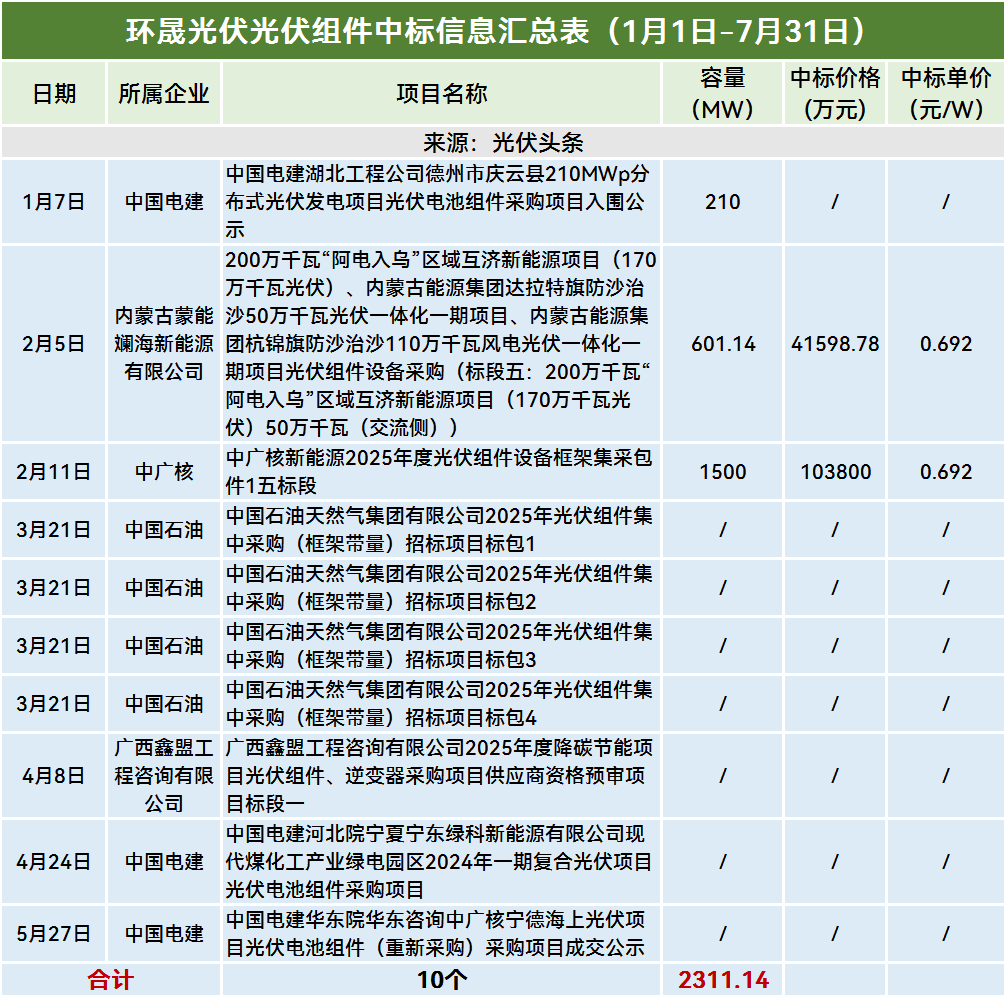This screenshot has height=997, width=1006.
Task: Click the 2311.14 total capacity cell
Action: tap(722, 980)
